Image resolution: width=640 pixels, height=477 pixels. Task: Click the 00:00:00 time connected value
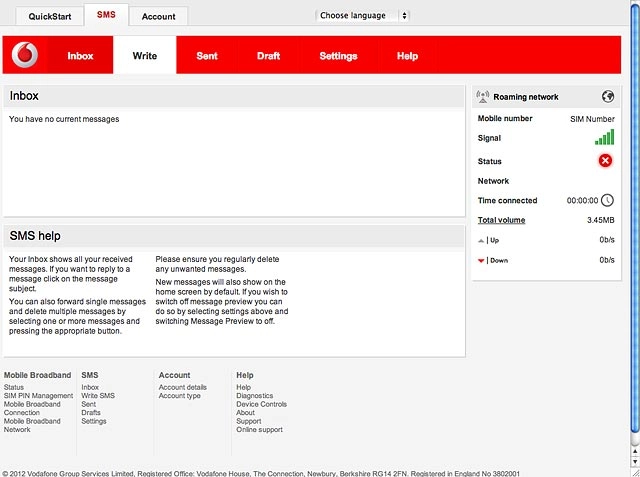582,200
